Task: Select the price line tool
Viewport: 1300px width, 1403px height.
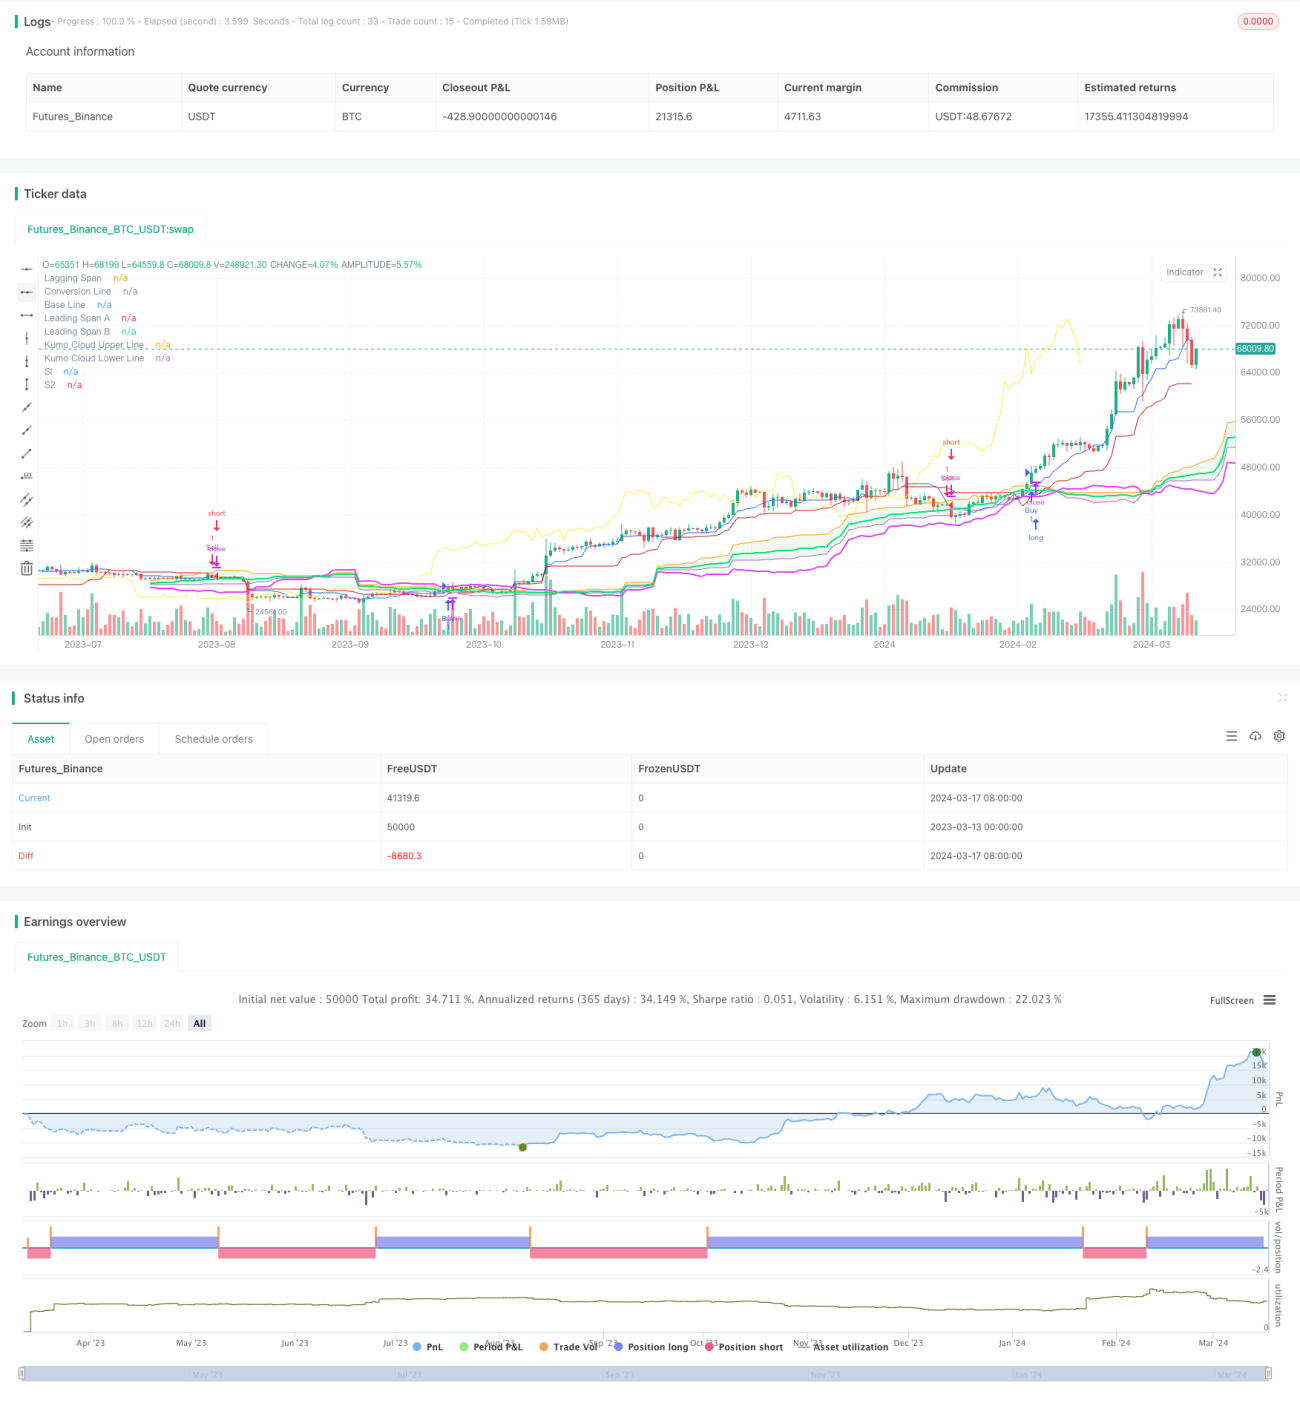Action: click(27, 476)
